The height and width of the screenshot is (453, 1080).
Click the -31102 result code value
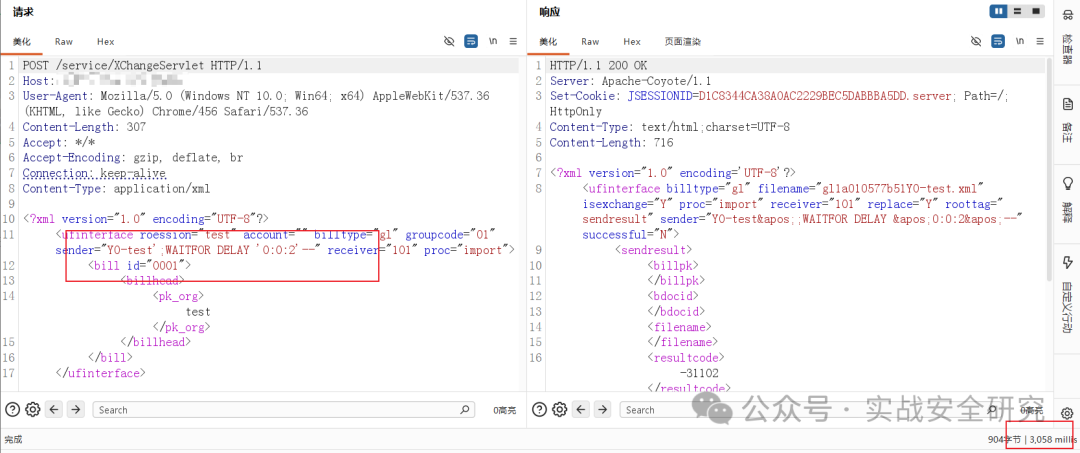(x=698, y=372)
